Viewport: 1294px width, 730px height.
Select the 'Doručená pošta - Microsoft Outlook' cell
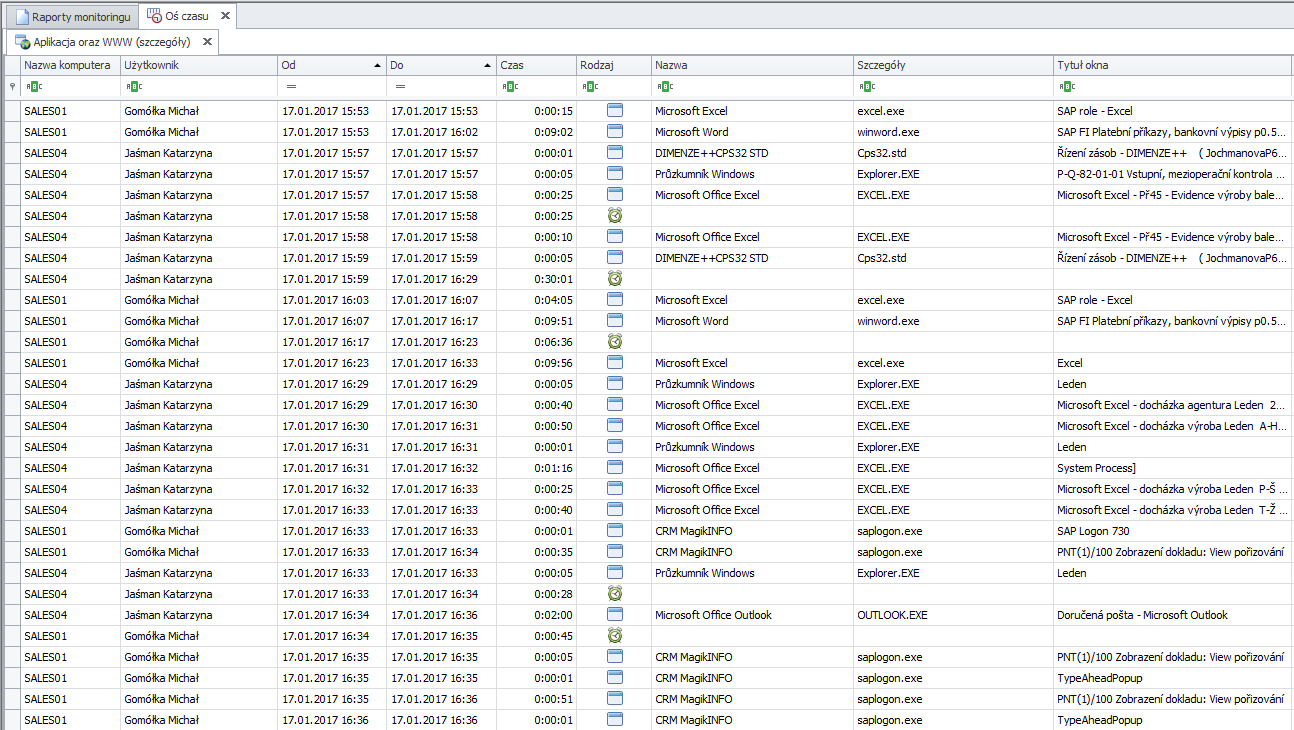[1173, 615]
